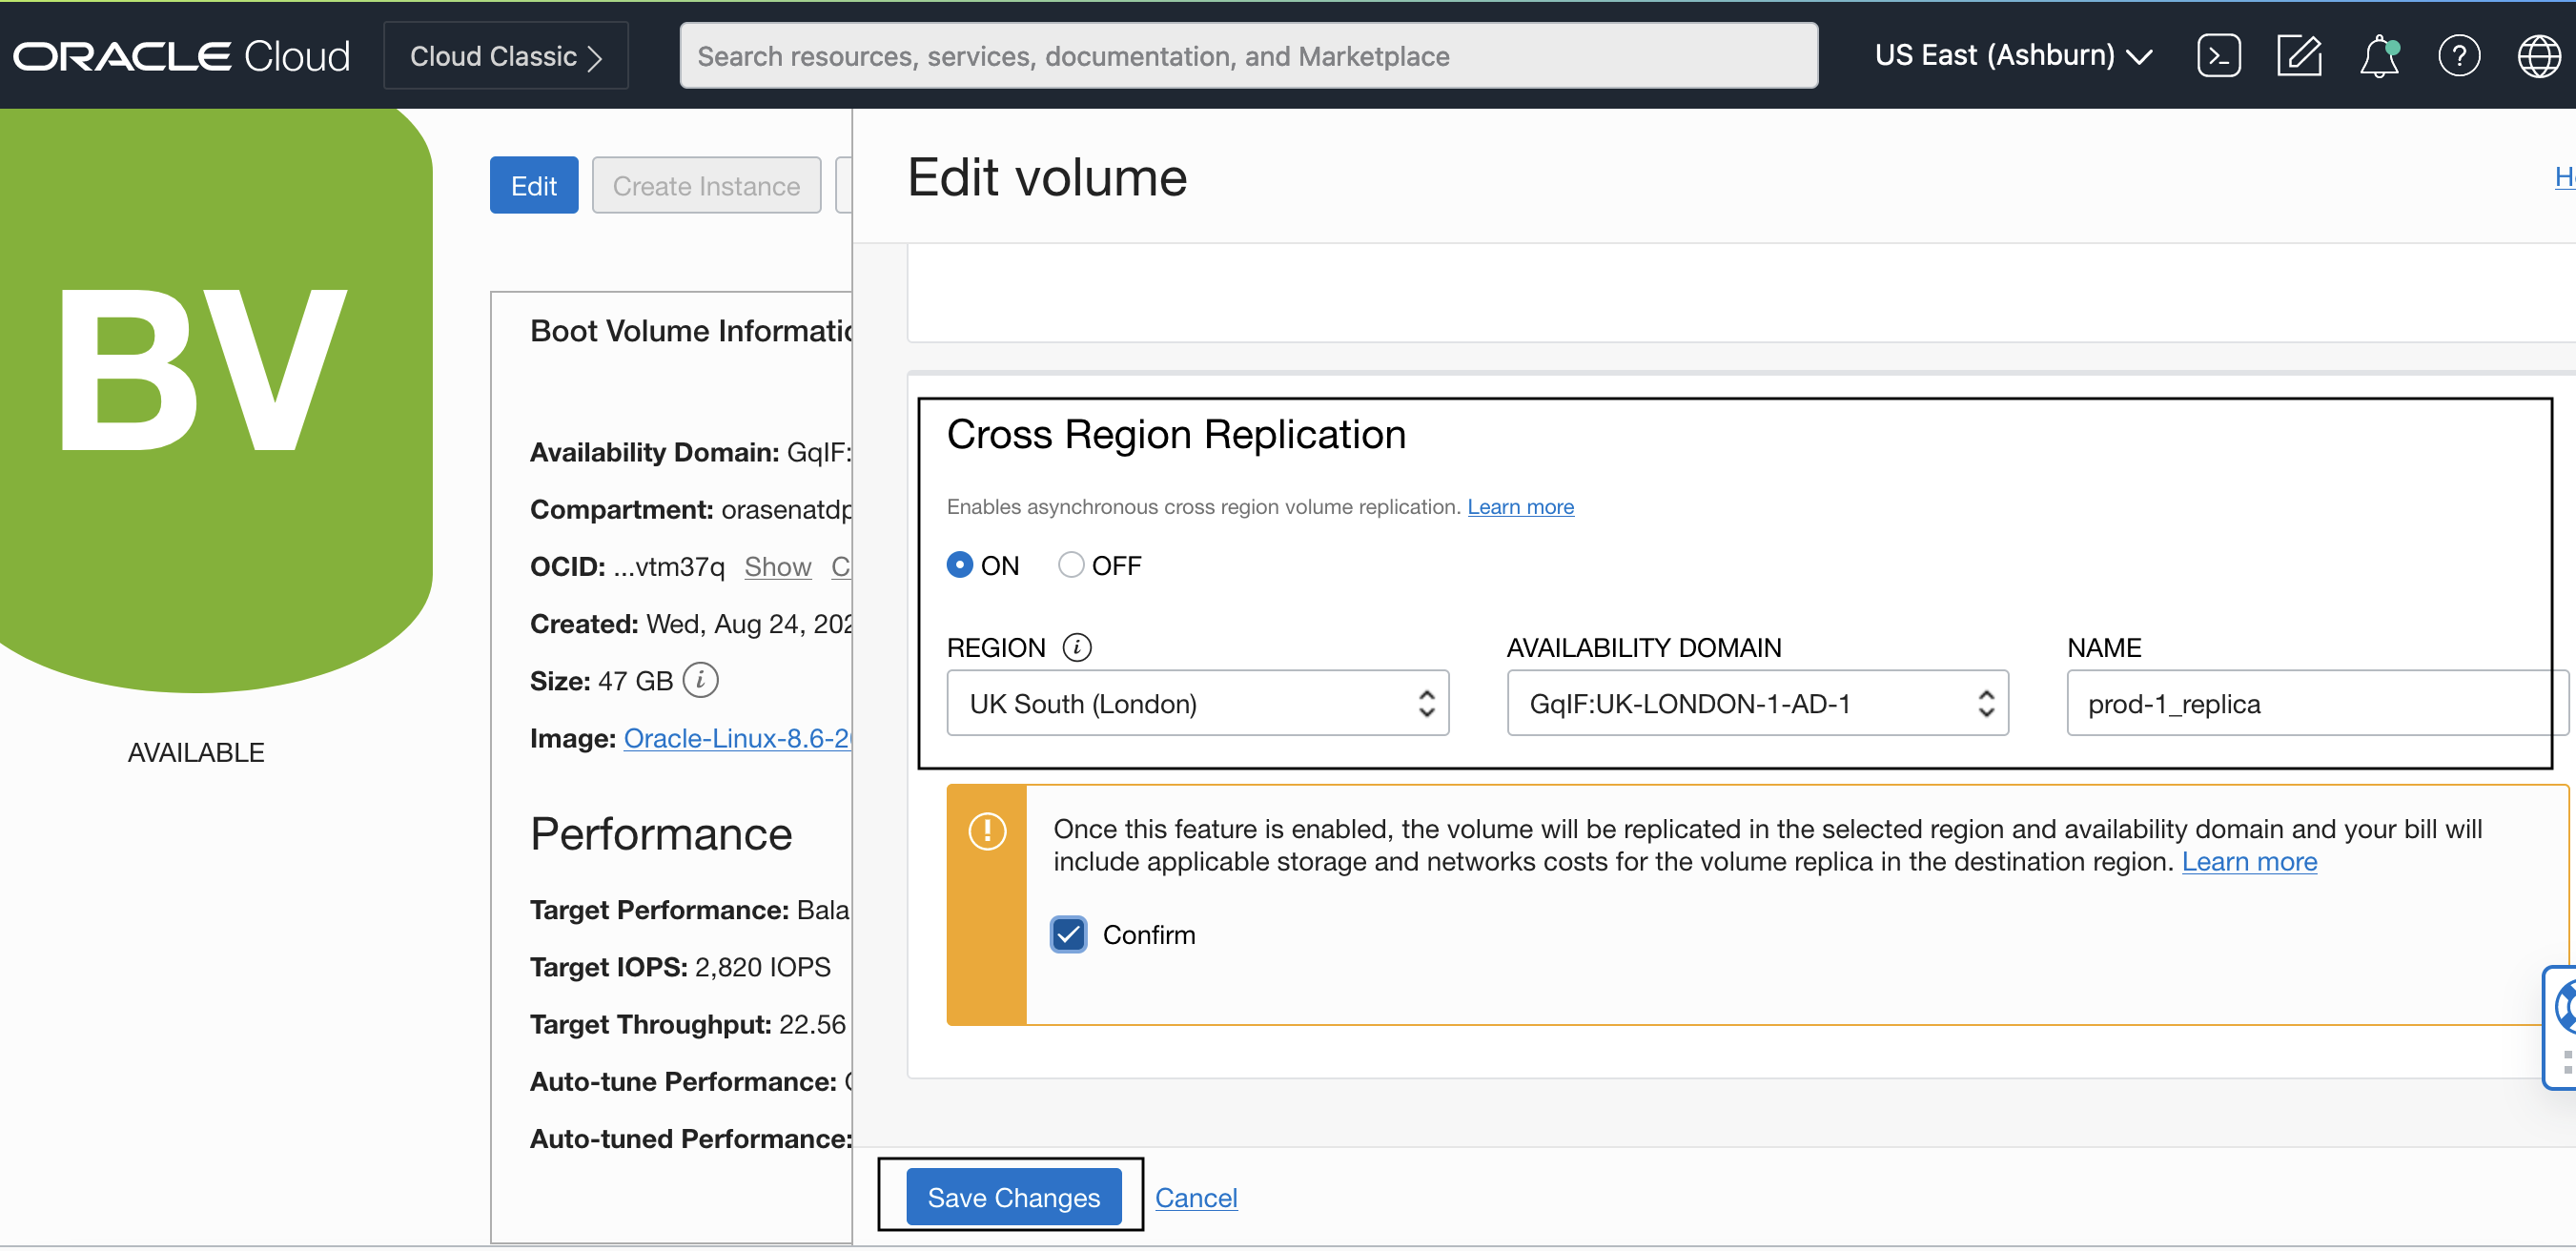Open the US East (Ashburn) region menu
This screenshot has width=2576, height=1251.
pos(2013,55)
